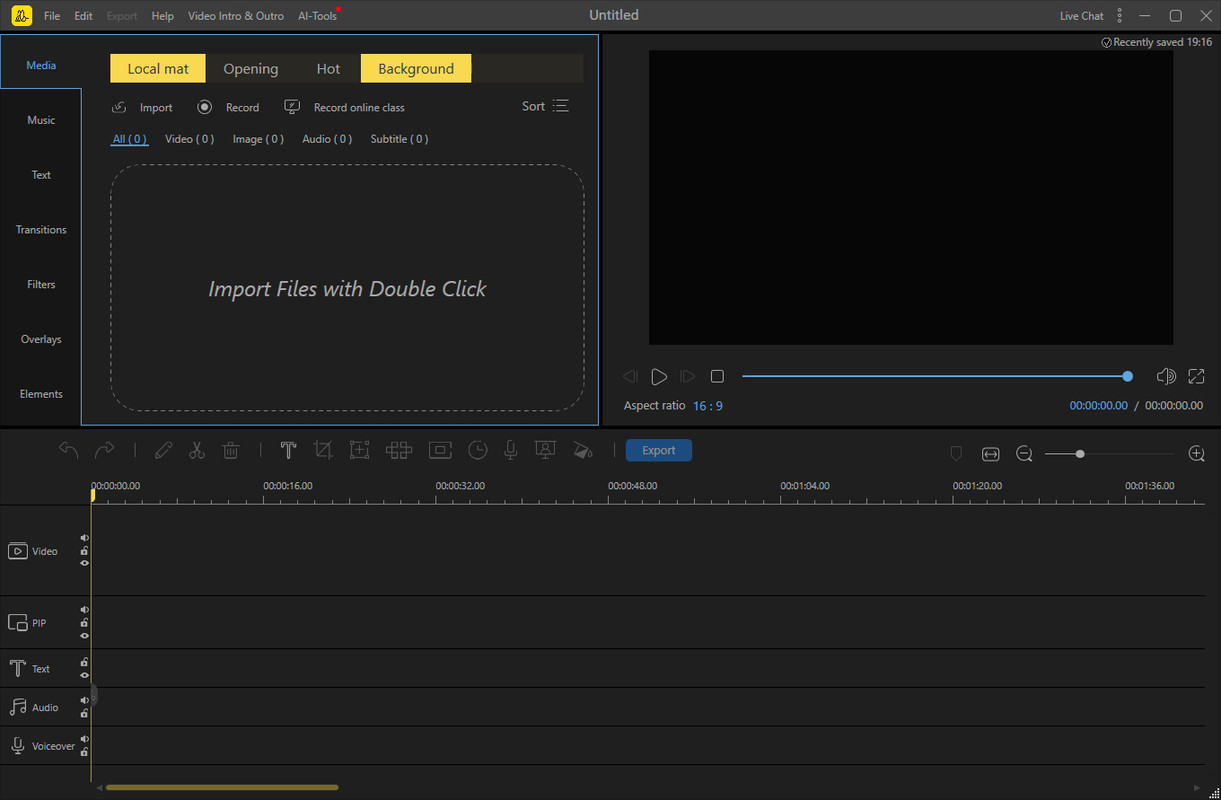Click the trash delete icon

tap(230, 451)
